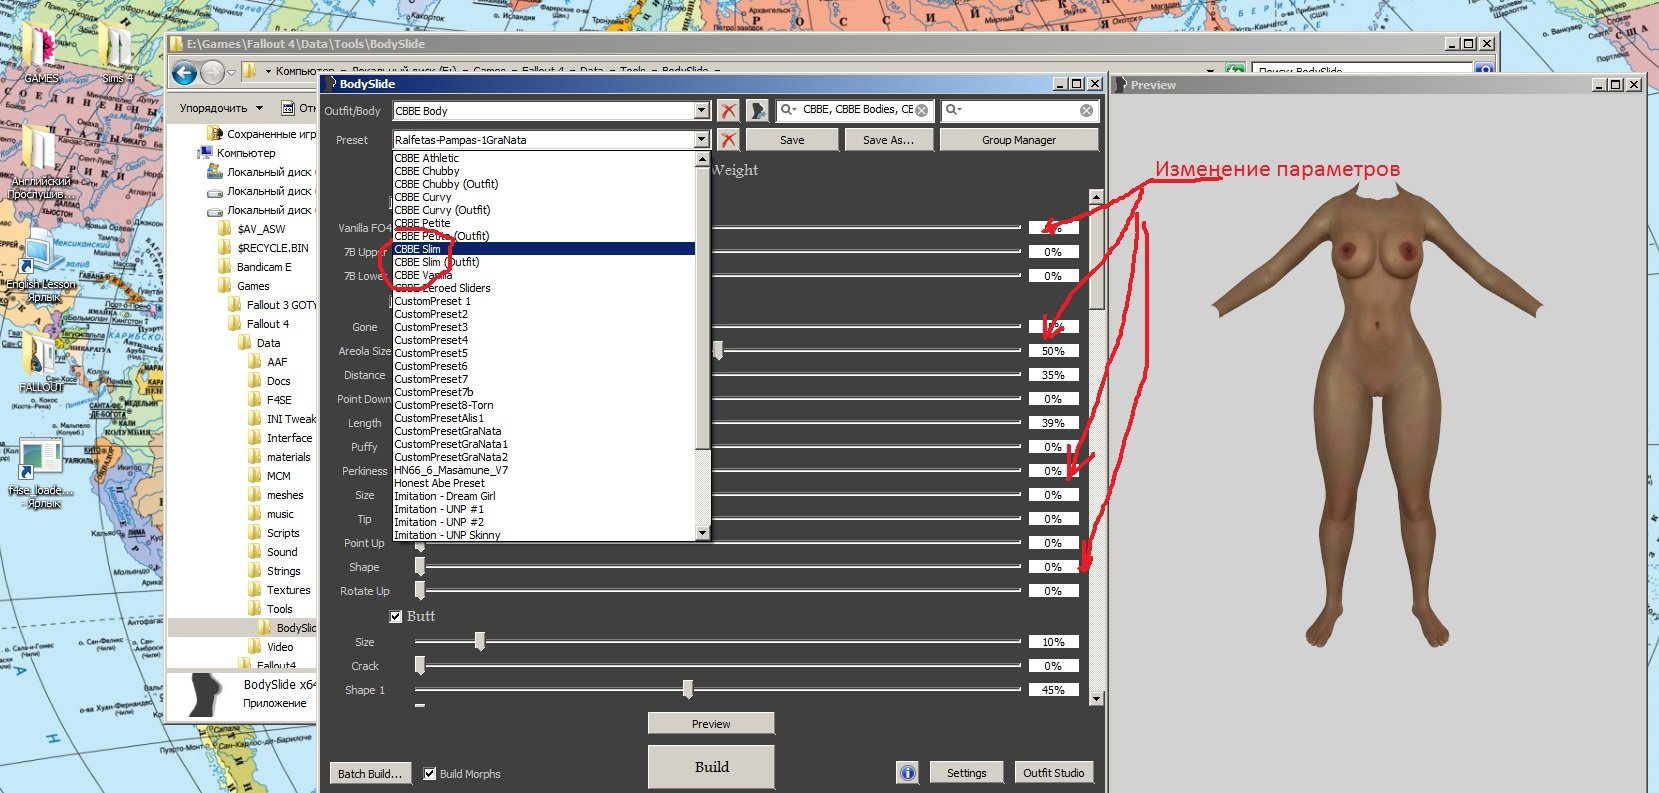Image resolution: width=1659 pixels, height=793 pixels.
Task: Collapse the Preset dropdown arrow
Action: click(701, 140)
